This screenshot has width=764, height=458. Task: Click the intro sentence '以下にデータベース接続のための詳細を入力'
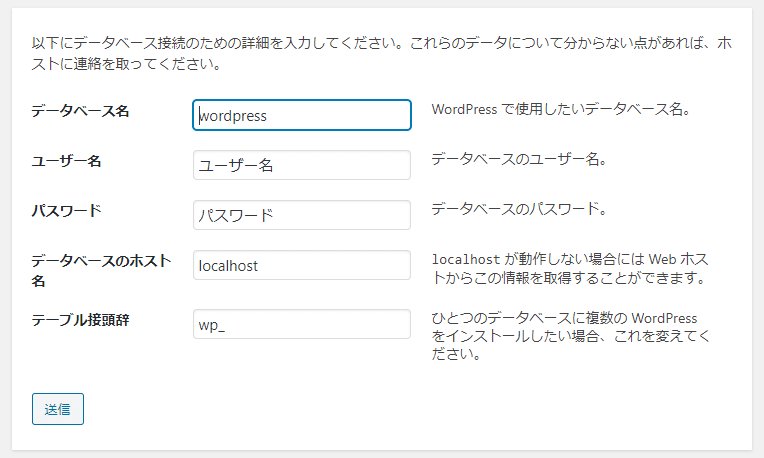click(200, 45)
